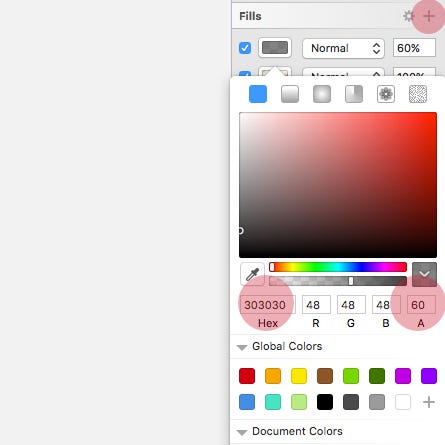Activate the eyedropper color picker
The height and width of the screenshot is (445, 445).
[x=252, y=274]
